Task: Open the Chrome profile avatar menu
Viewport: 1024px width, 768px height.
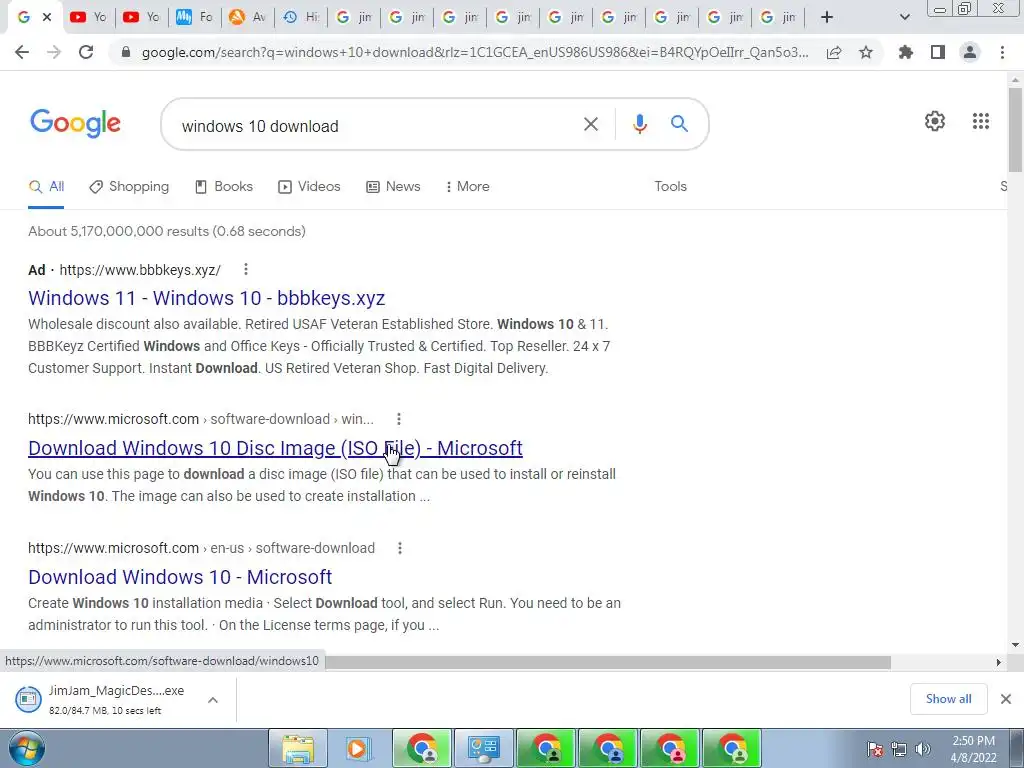Action: (970, 52)
